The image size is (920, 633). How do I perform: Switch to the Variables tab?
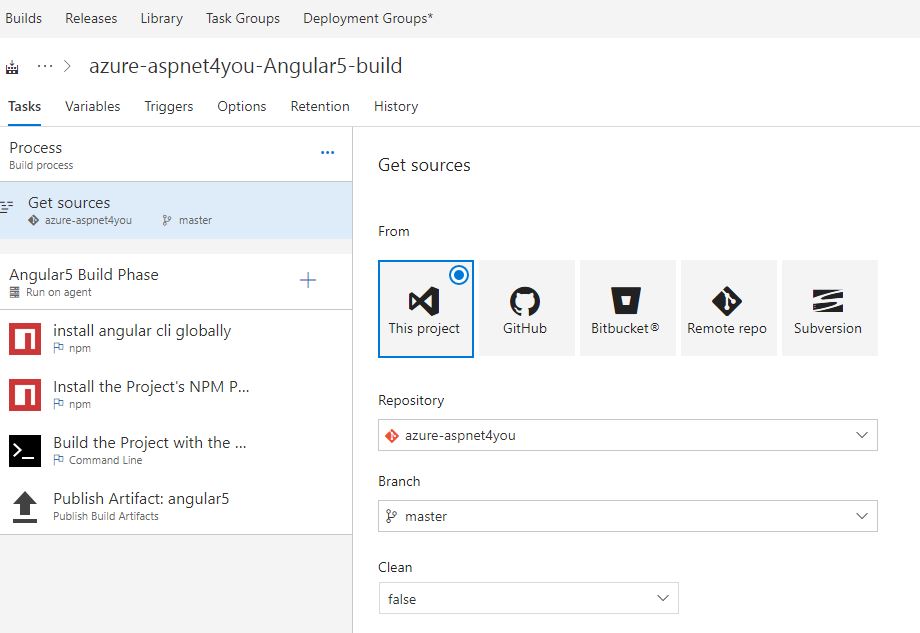click(93, 107)
